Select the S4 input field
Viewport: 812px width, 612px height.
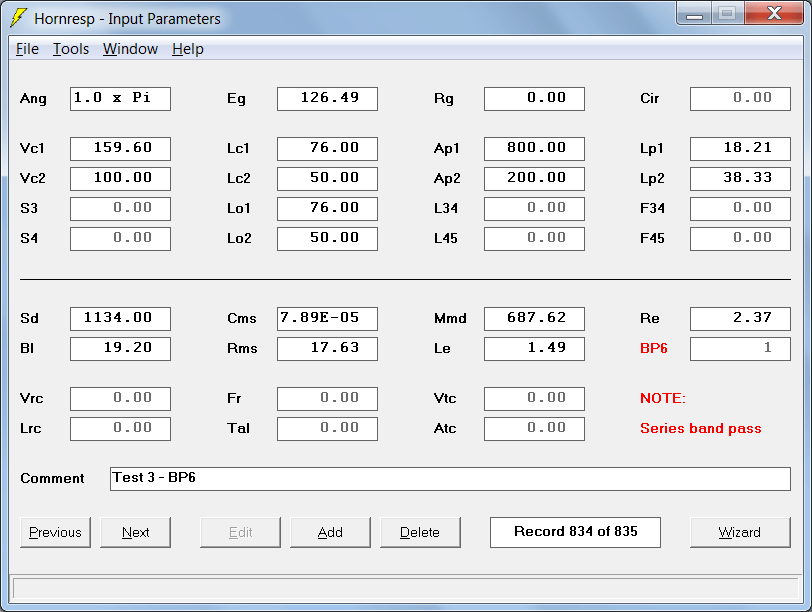[120, 239]
